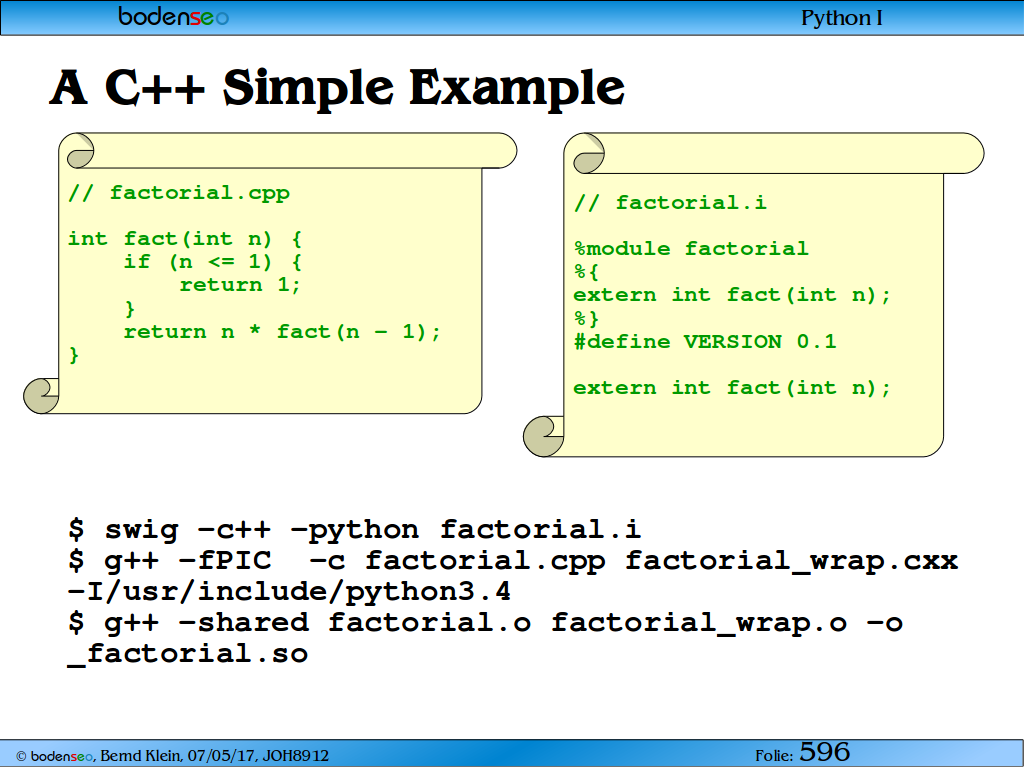Click the slide number 'Folie: 596'
This screenshot has height=768, width=1024.
pyautogui.click(x=803, y=753)
